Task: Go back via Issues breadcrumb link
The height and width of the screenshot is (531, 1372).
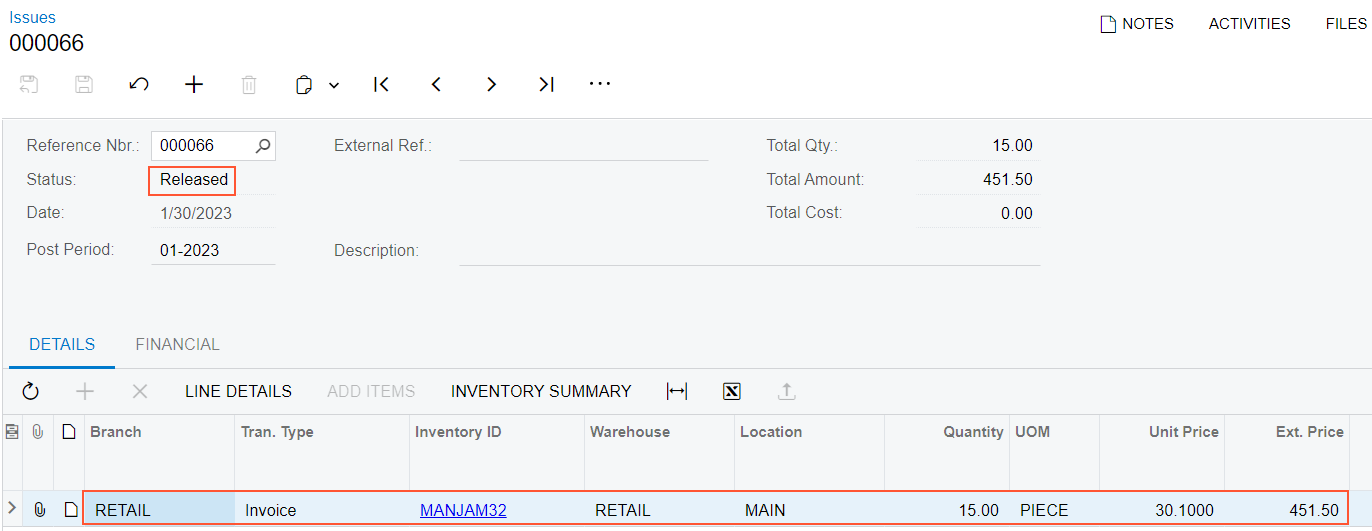Action: tap(33, 17)
